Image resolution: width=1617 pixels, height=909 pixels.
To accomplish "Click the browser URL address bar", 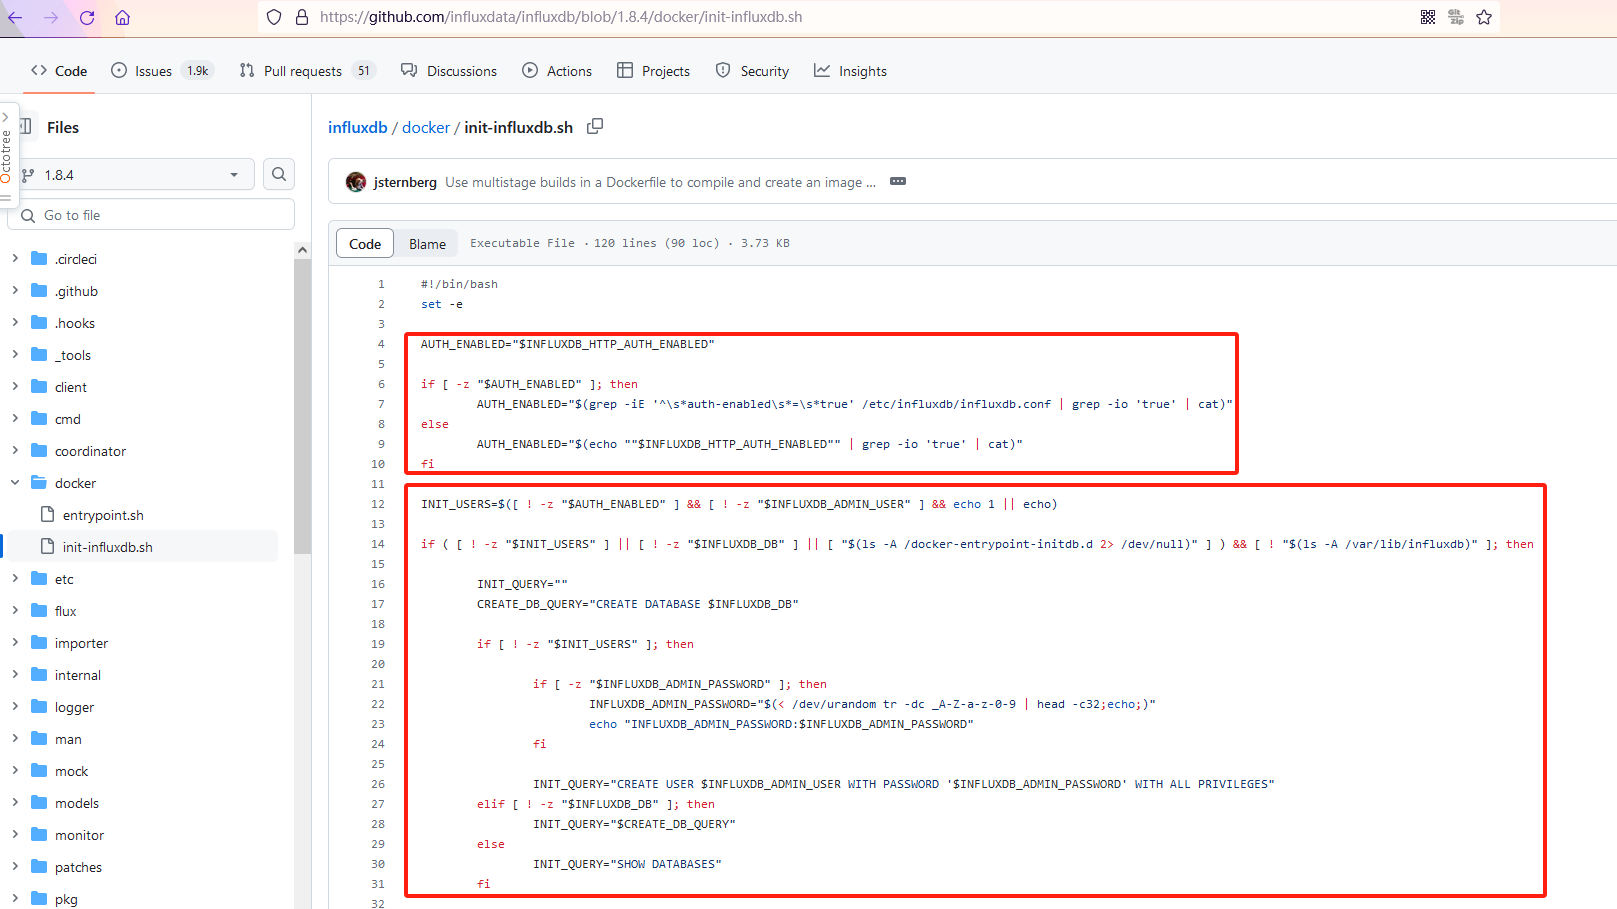I will (x=840, y=17).
